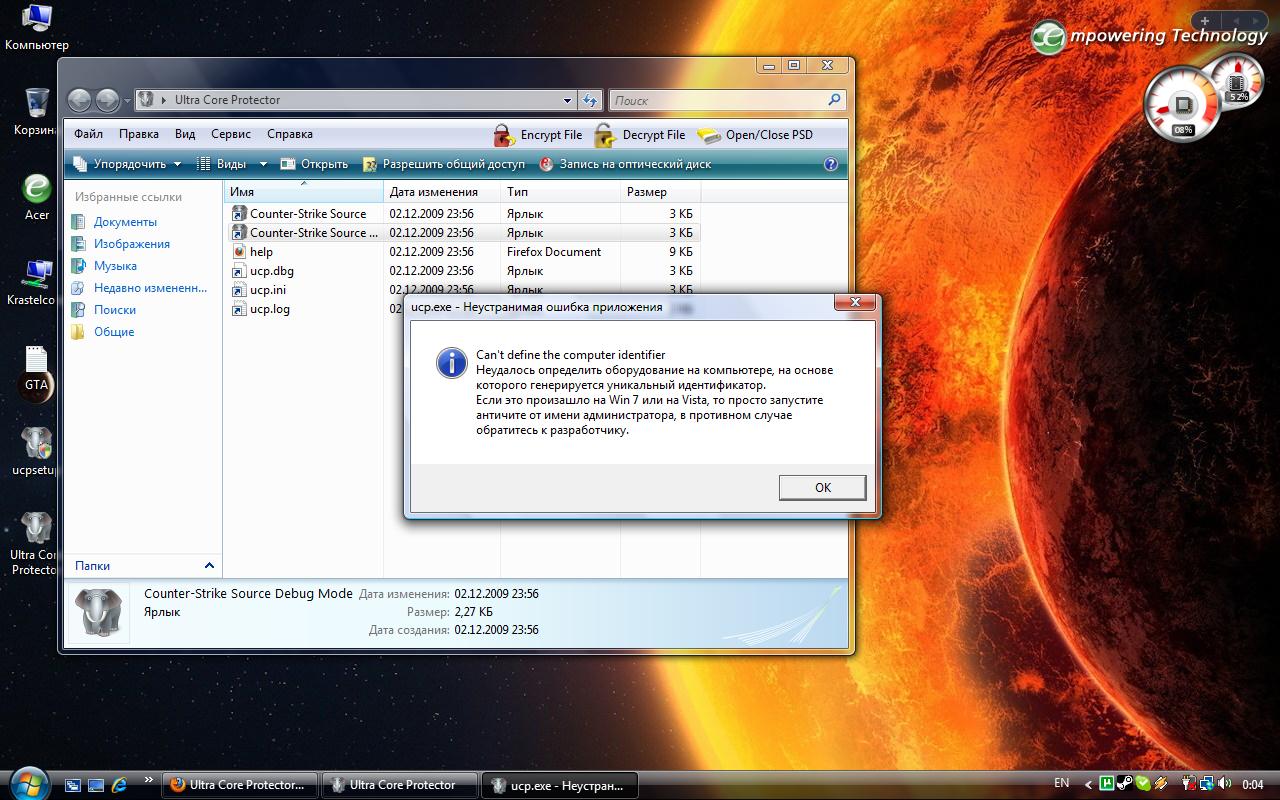Click Разрешить общий доступ on the toolbar
The height and width of the screenshot is (800, 1280).
tap(443, 164)
